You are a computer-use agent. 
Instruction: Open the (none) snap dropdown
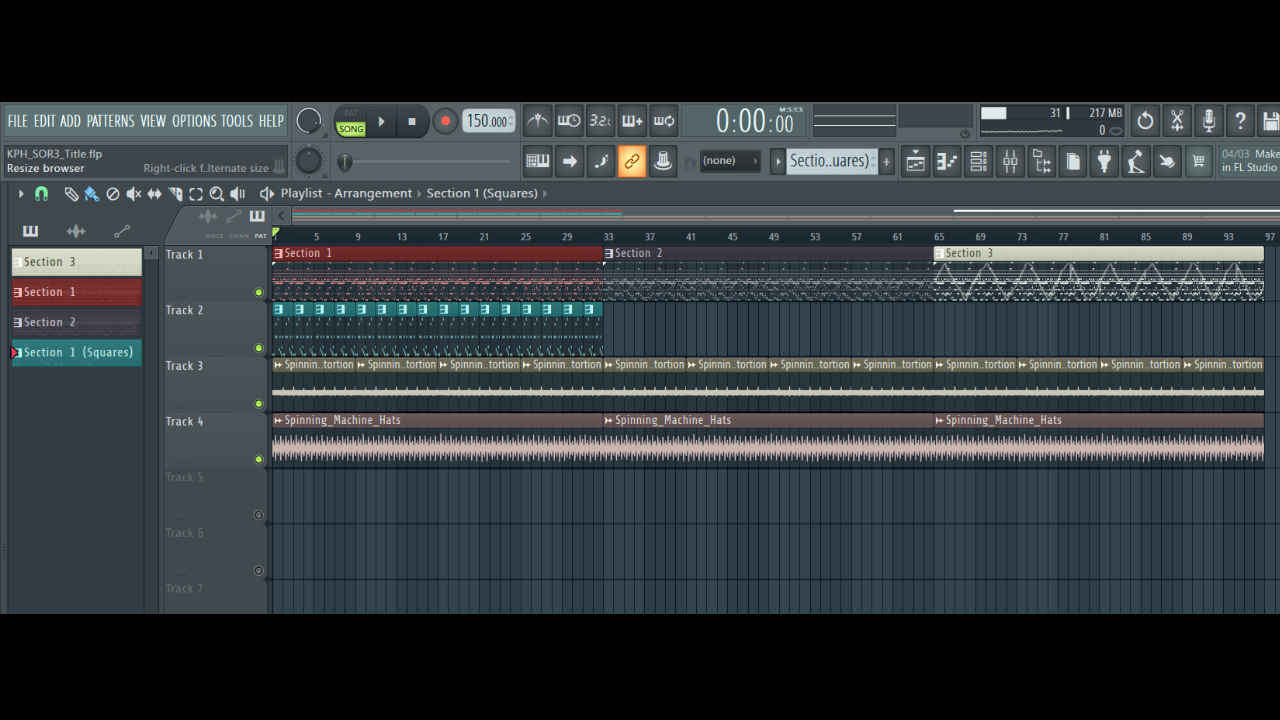tap(730, 161)
